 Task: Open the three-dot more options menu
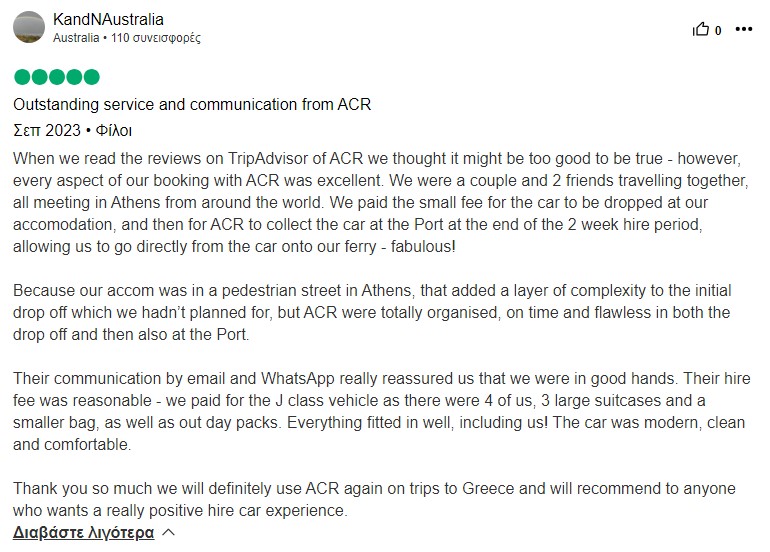743,29
